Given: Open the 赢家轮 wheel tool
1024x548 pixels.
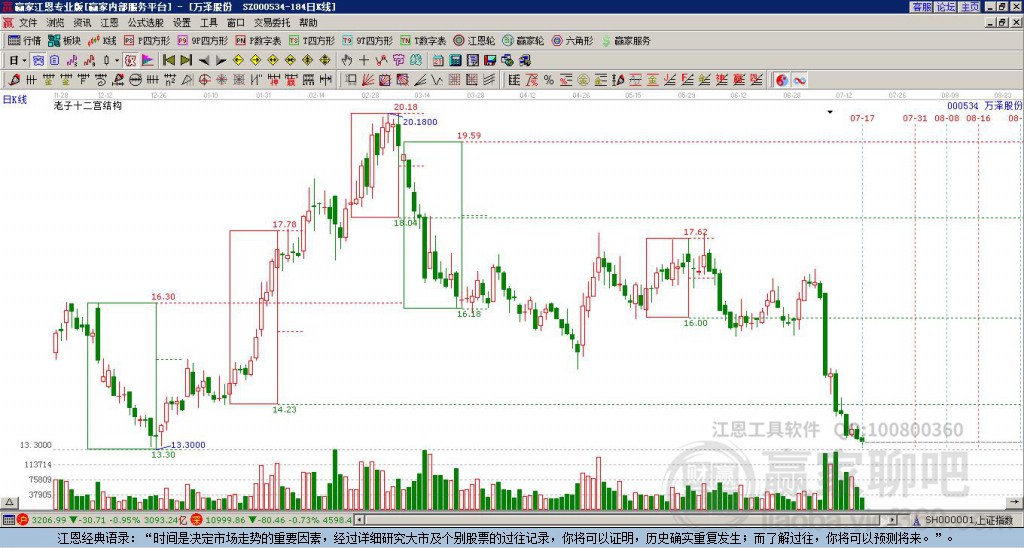Looking at the screenshot, I should click(x=523, y=40).
